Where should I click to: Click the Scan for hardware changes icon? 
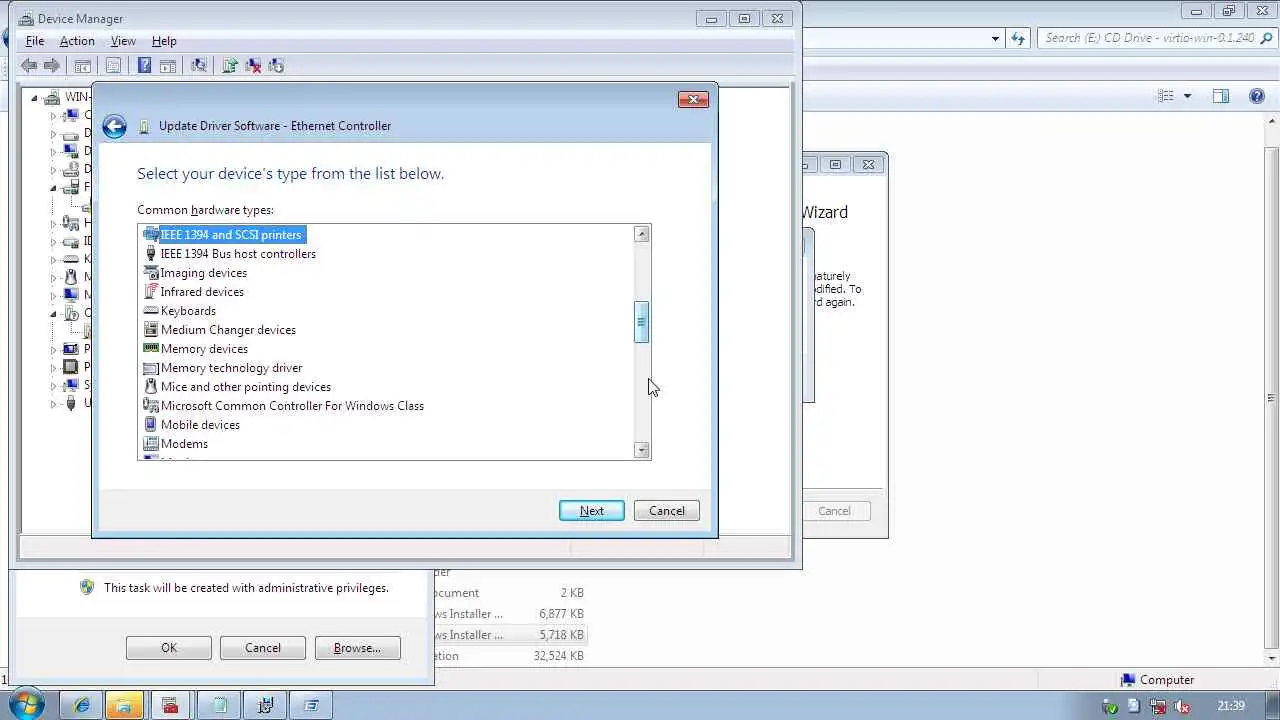click(199, 66)
